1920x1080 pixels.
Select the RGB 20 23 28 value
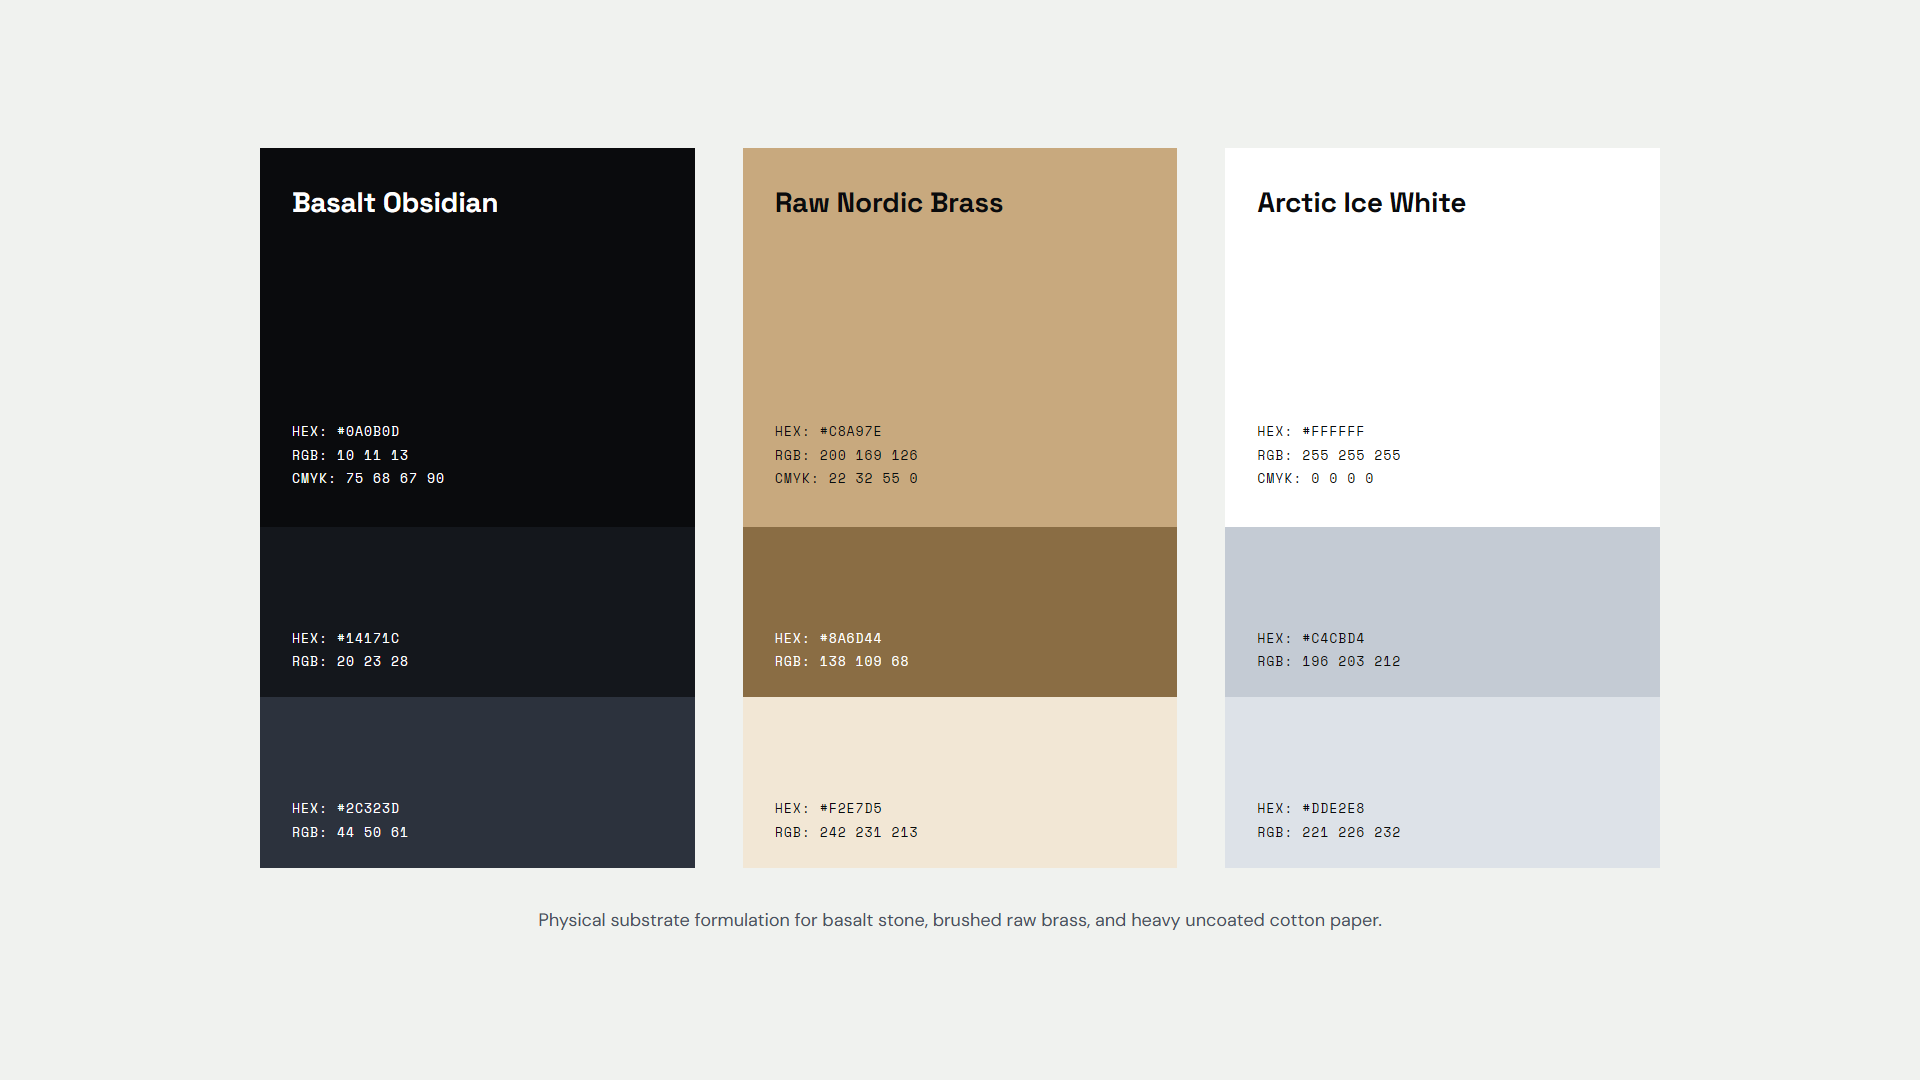[350, 662]
